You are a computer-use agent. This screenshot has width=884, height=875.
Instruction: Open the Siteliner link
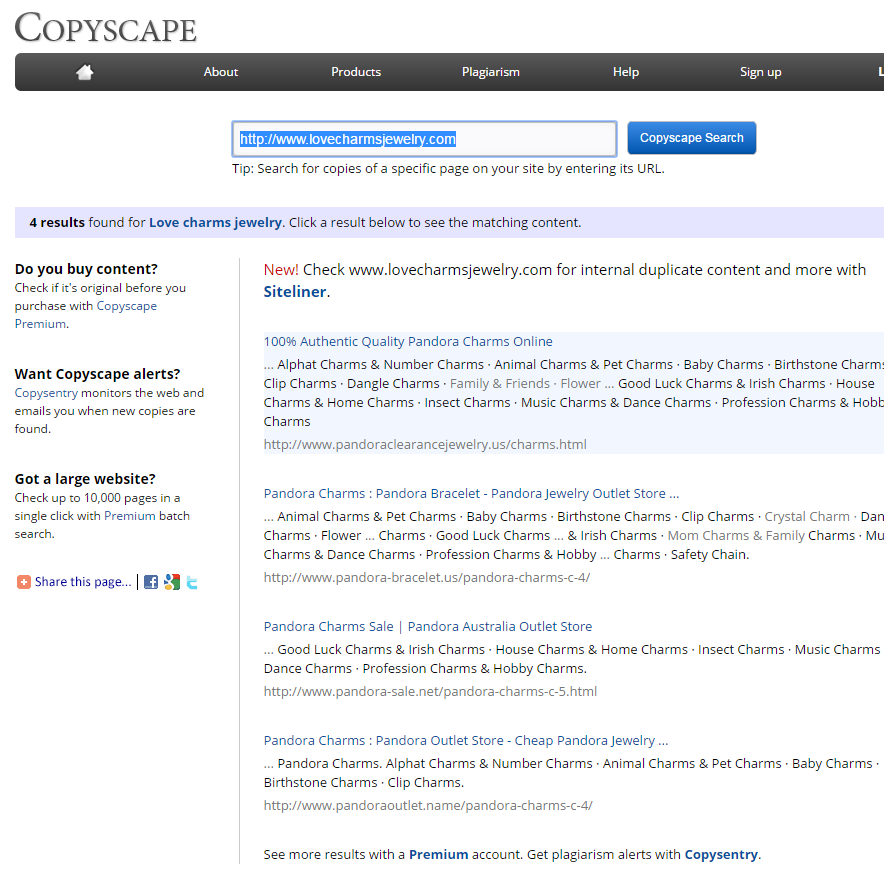[295, 291]
